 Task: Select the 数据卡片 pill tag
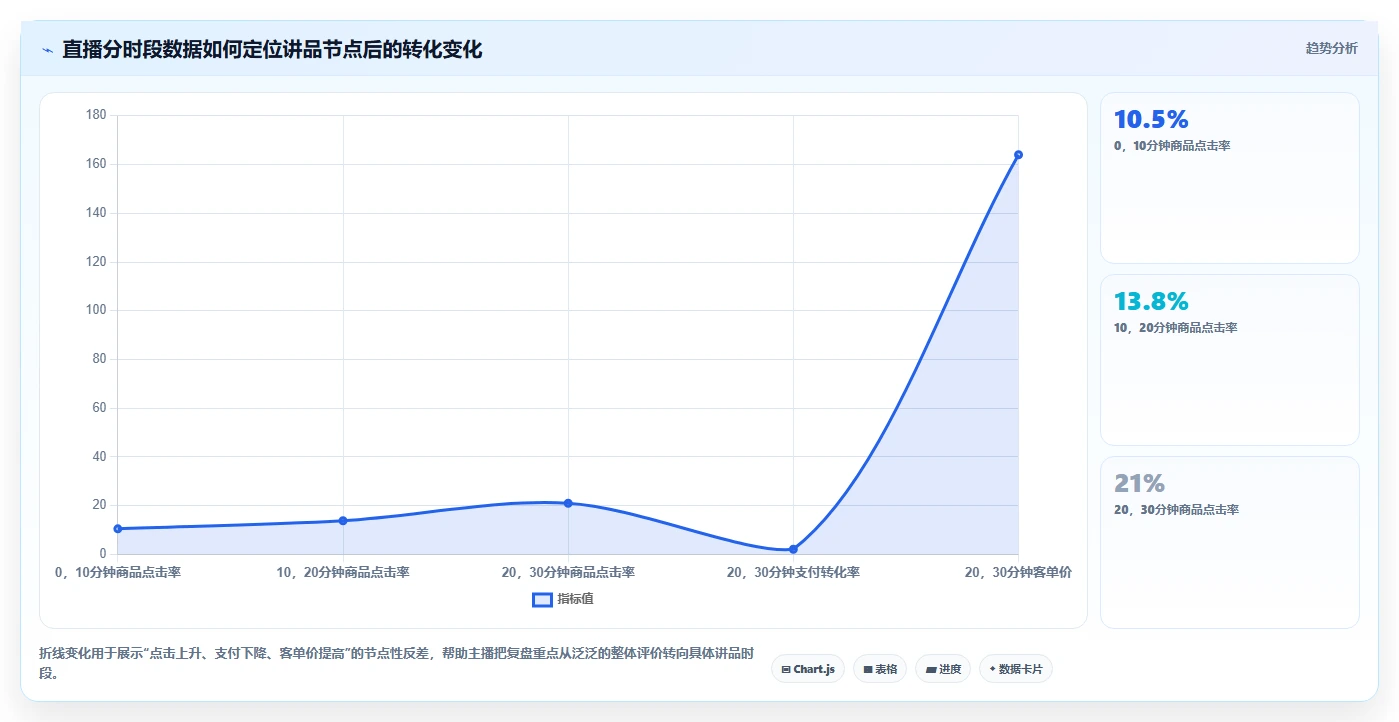(1016, 669)
